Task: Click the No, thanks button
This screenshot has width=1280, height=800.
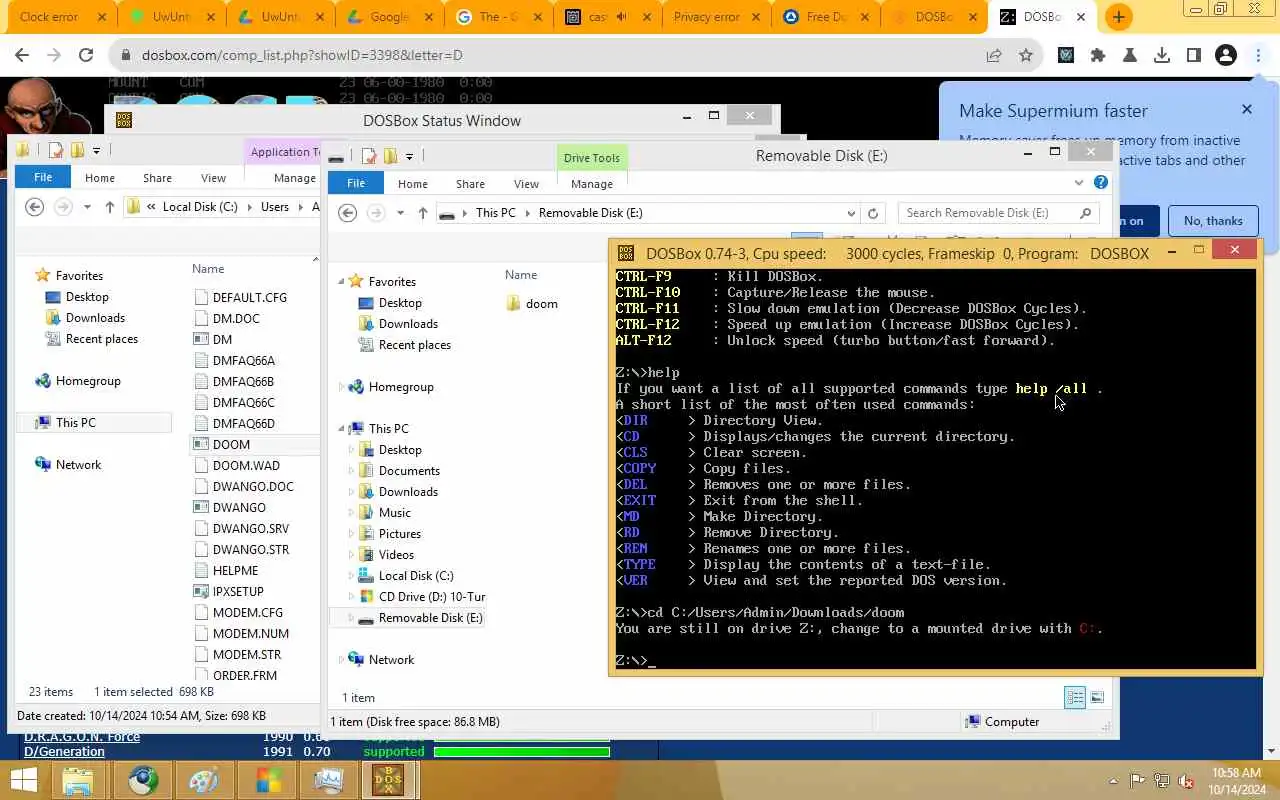Action: 1213,221
